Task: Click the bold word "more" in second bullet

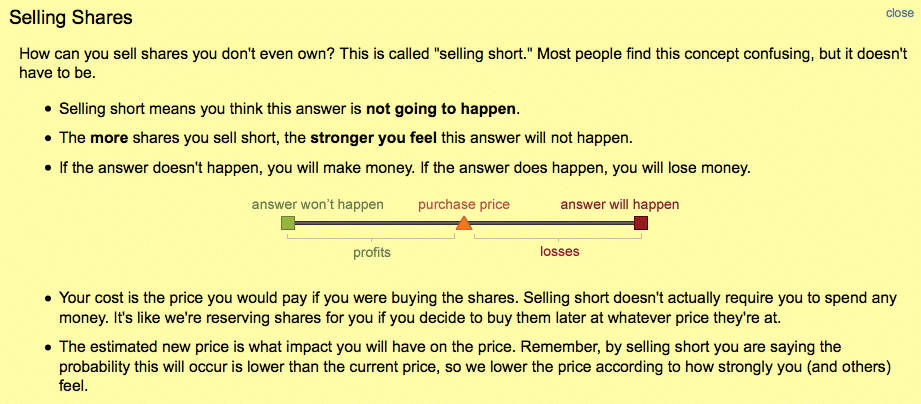Action: (106, 139)
